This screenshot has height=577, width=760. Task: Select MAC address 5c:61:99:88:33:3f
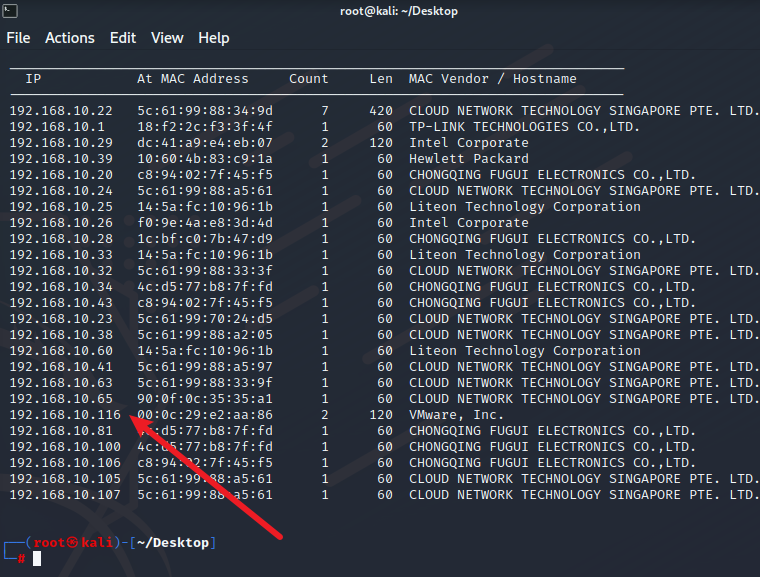coord(205,271)
